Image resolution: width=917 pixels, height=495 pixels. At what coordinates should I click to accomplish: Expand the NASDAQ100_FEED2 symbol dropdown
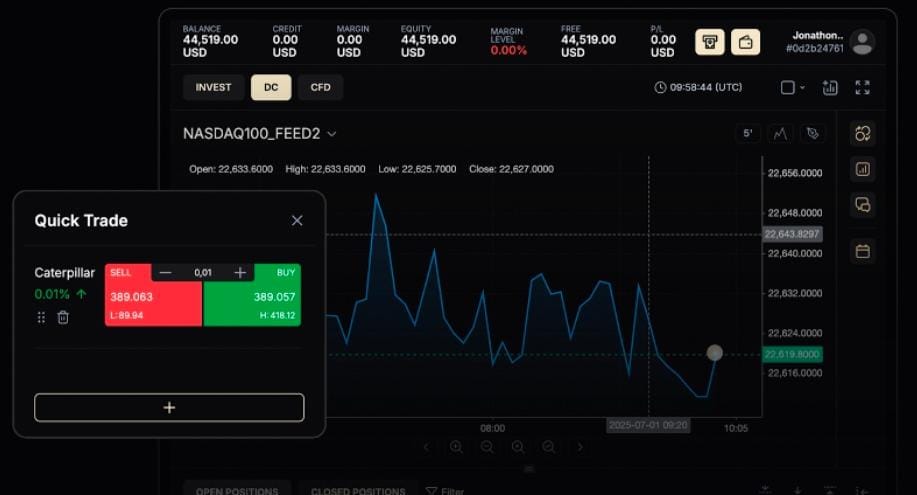pos(331,134)
